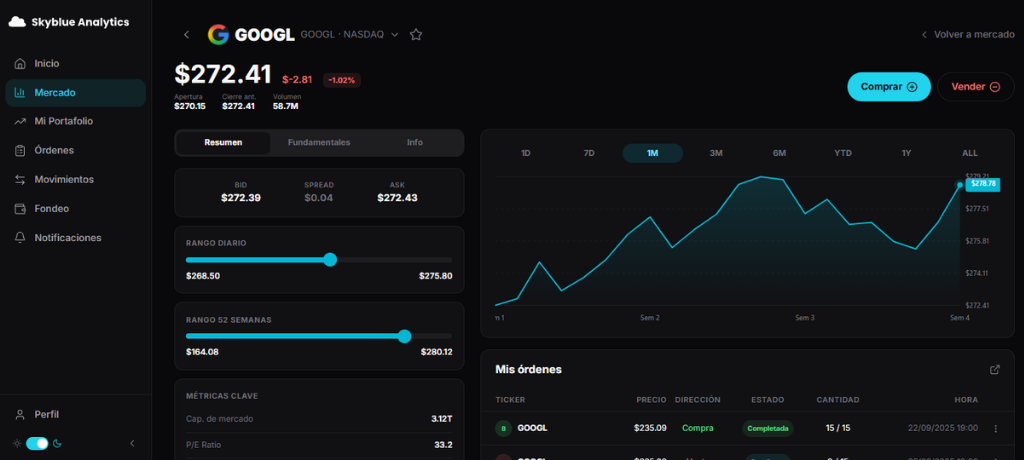Click the 15 / 15 quantity cell
The width and height of the screenshot is (1024, 460).
point(838,429)
